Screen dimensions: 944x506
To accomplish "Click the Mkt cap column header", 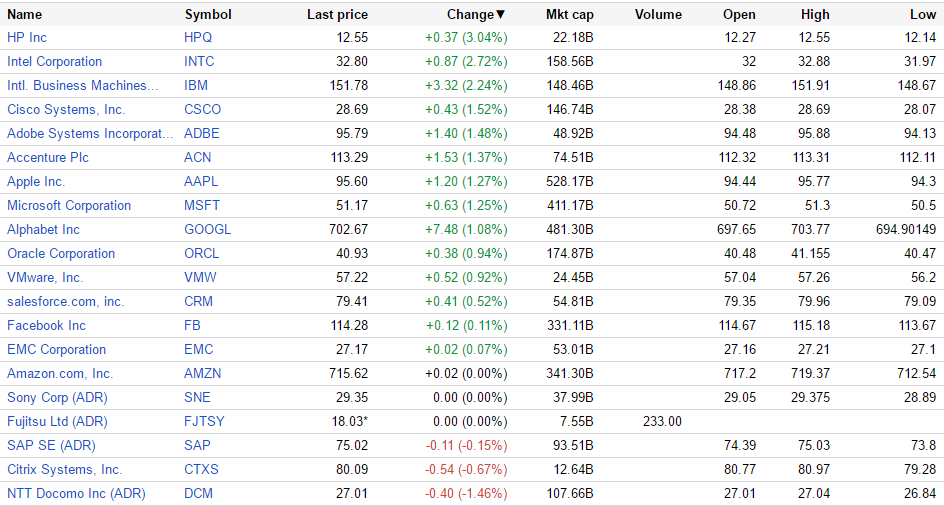I will (569, 15).
